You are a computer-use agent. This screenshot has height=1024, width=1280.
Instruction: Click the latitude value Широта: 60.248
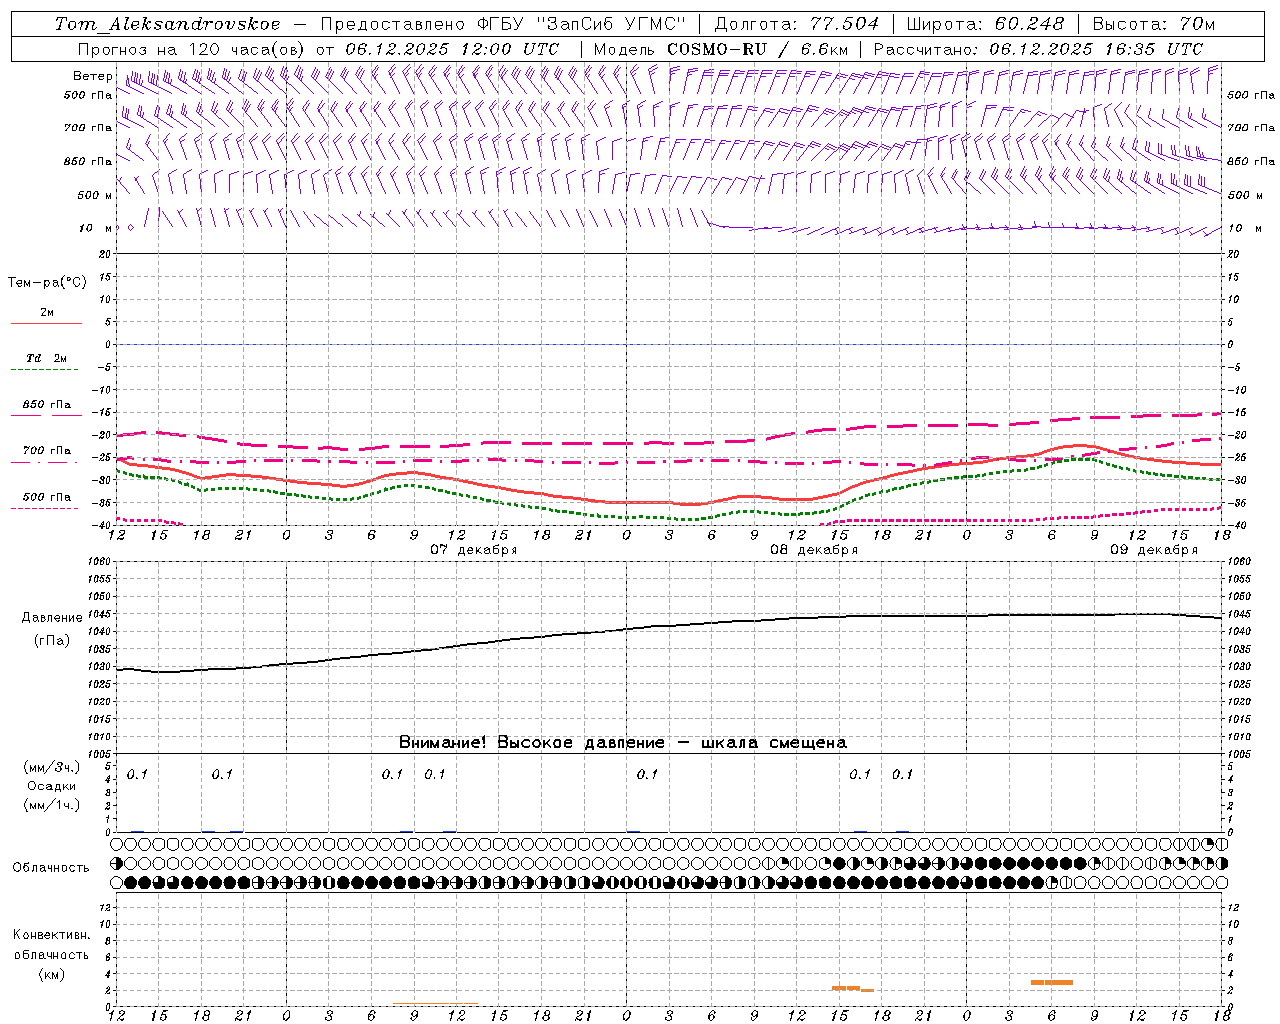[x=987, y=24]
